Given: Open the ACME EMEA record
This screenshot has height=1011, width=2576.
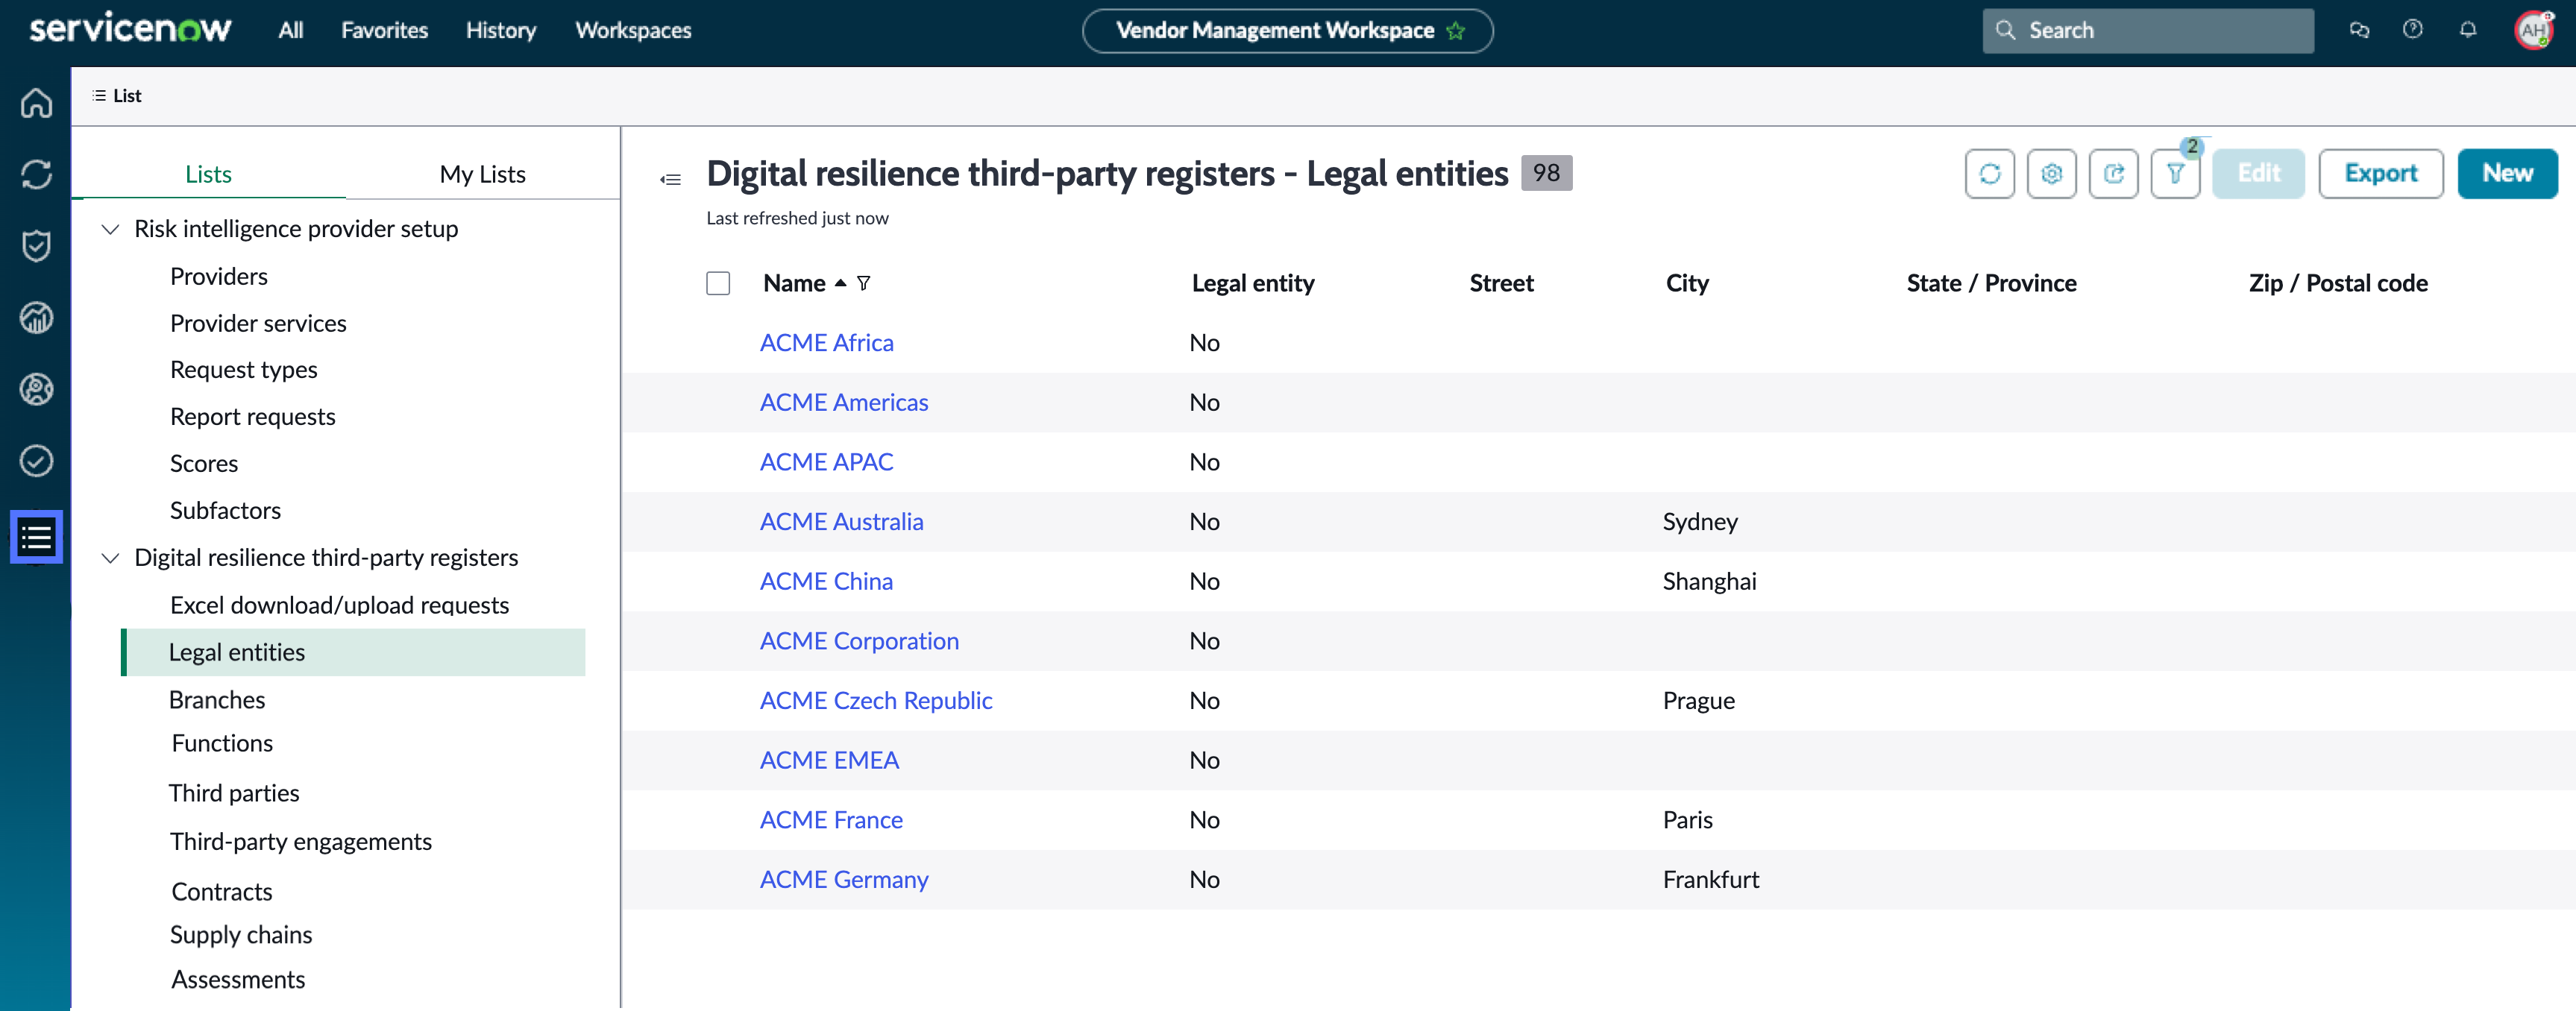Looking at the screenshot, I should click(x=829, y=760).
